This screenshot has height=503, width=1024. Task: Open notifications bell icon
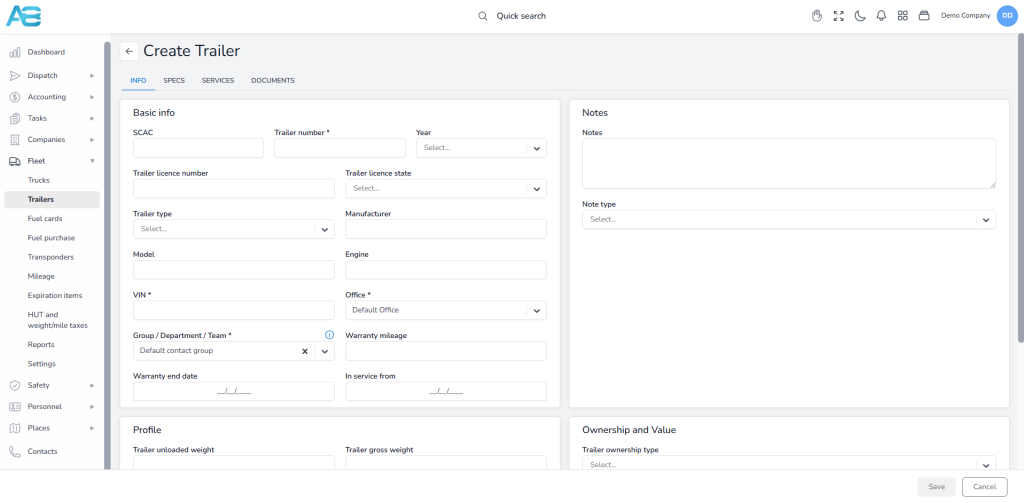tap(881, 16)
